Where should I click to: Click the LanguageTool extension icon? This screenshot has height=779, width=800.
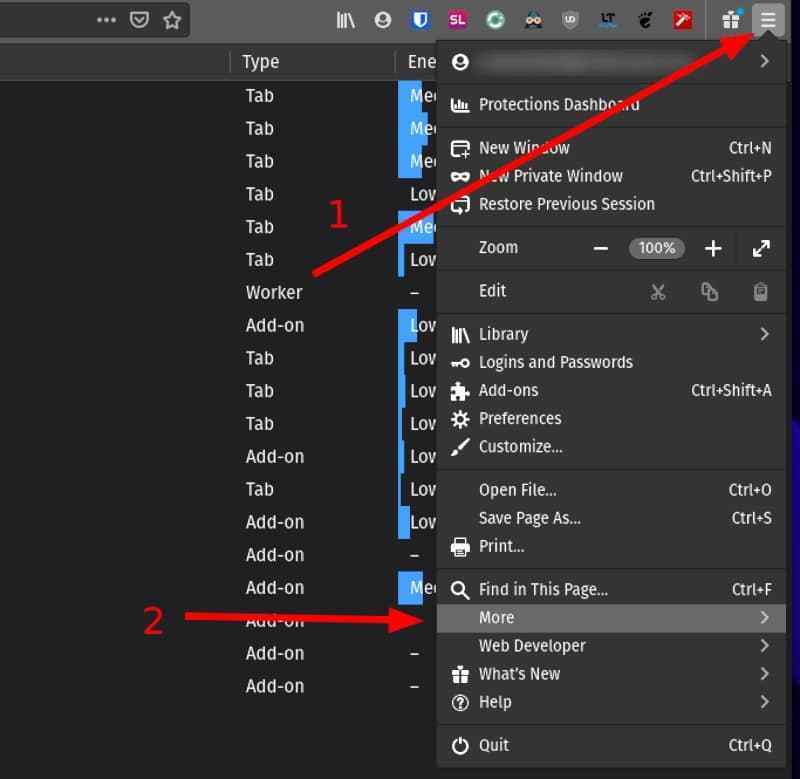click(x=608, y=19)
